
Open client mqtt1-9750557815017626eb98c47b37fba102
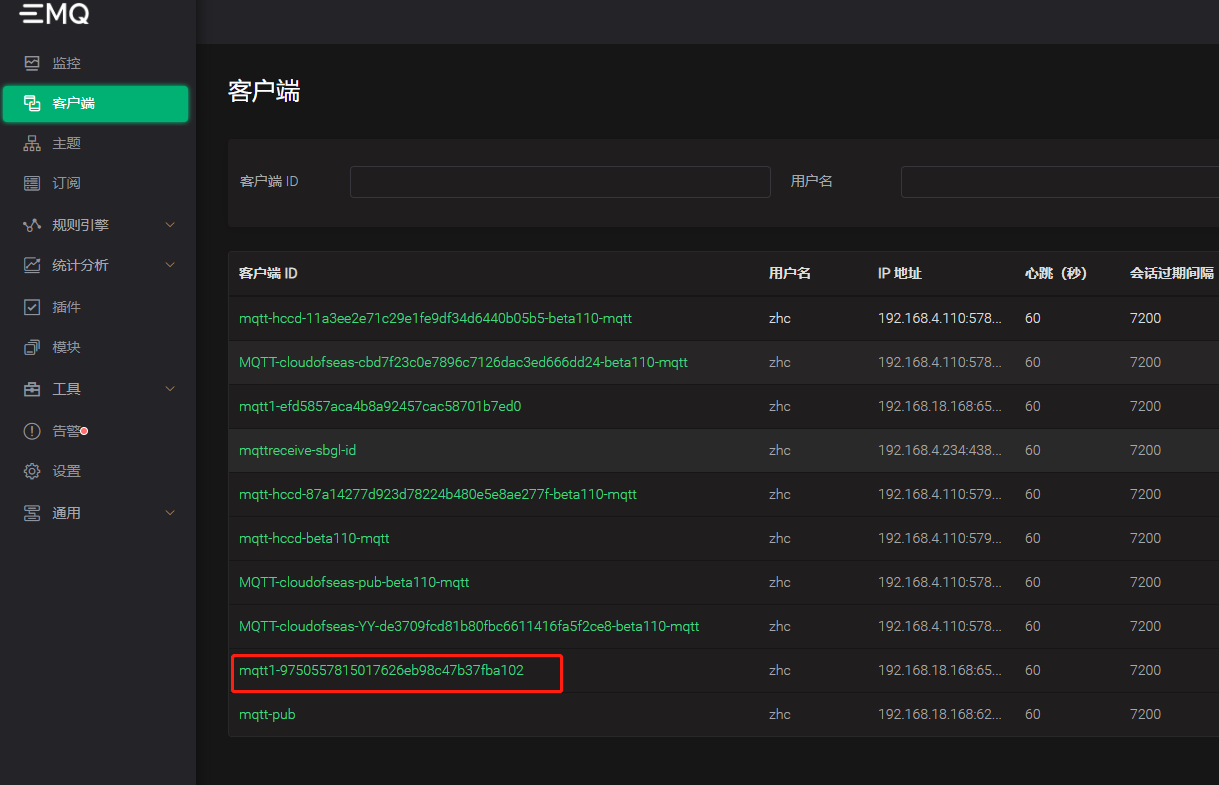[381, 670]
